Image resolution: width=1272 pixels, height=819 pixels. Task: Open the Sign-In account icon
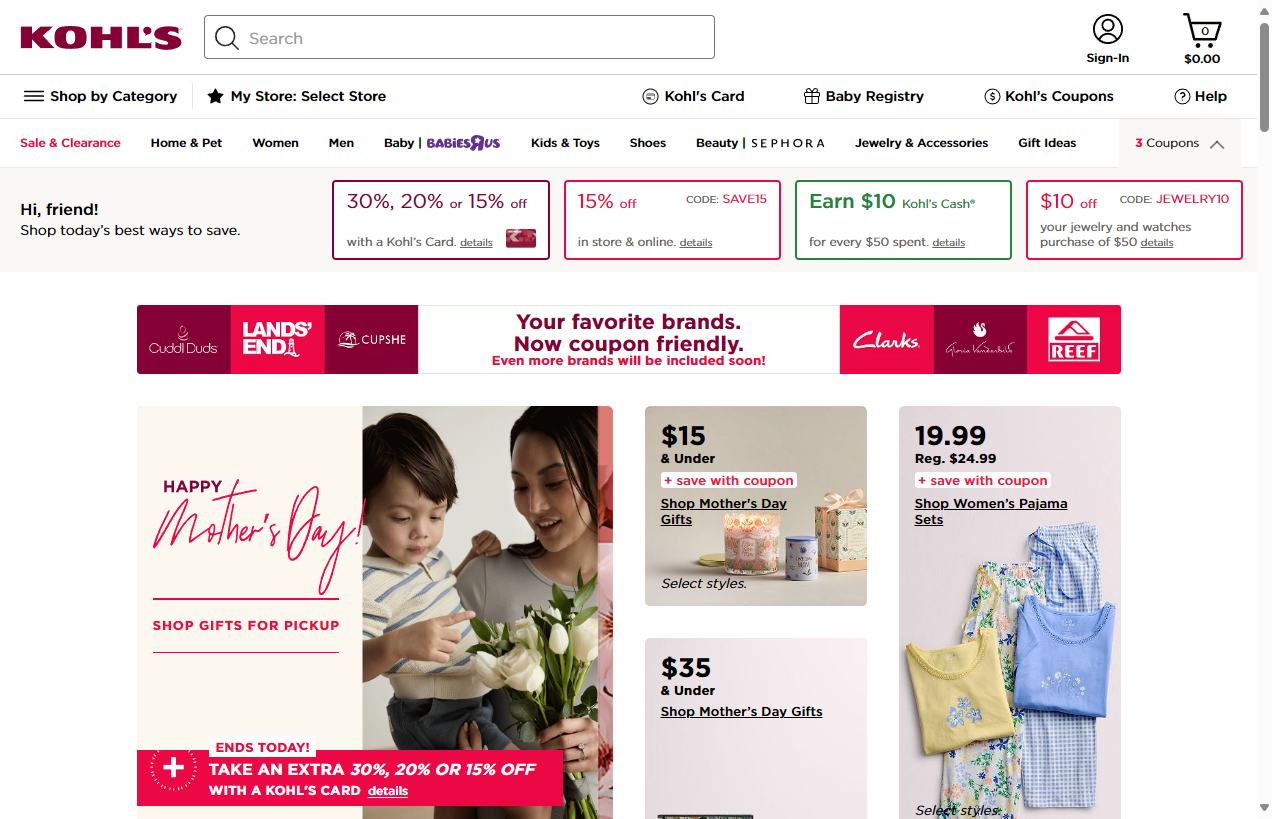(x=1108, y=29)
